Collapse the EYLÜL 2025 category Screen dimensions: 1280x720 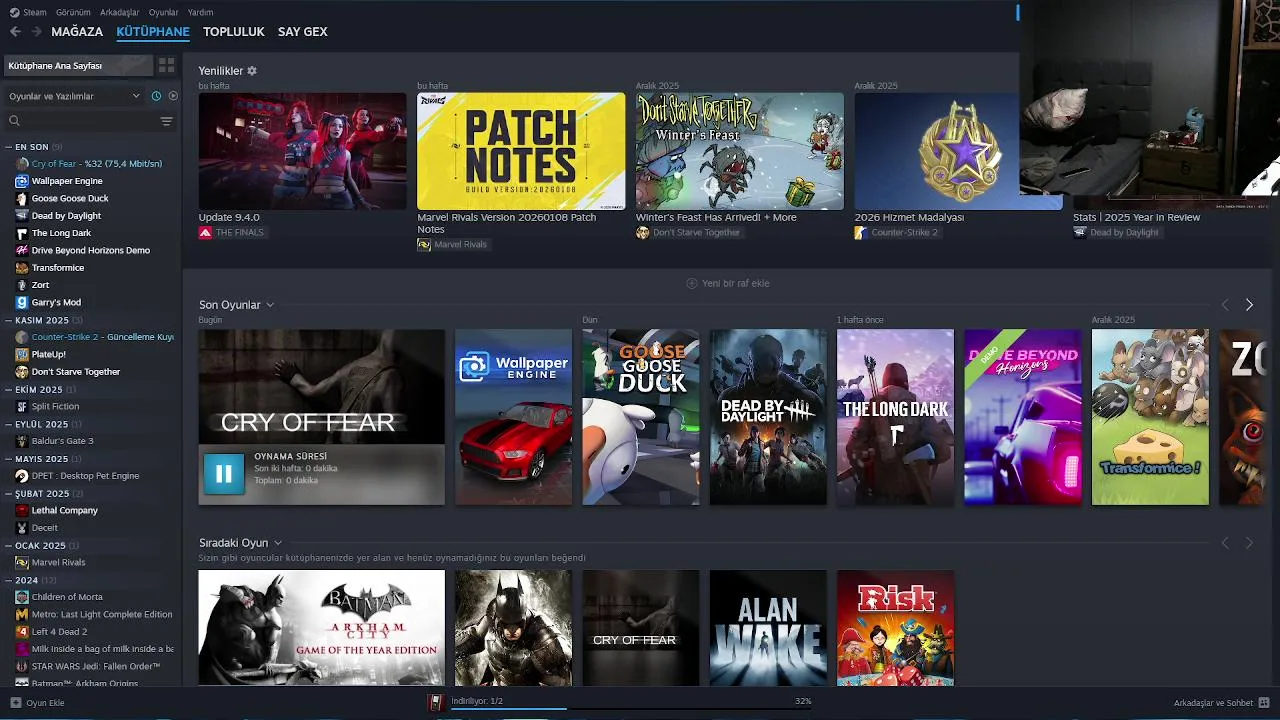[9, 424]
